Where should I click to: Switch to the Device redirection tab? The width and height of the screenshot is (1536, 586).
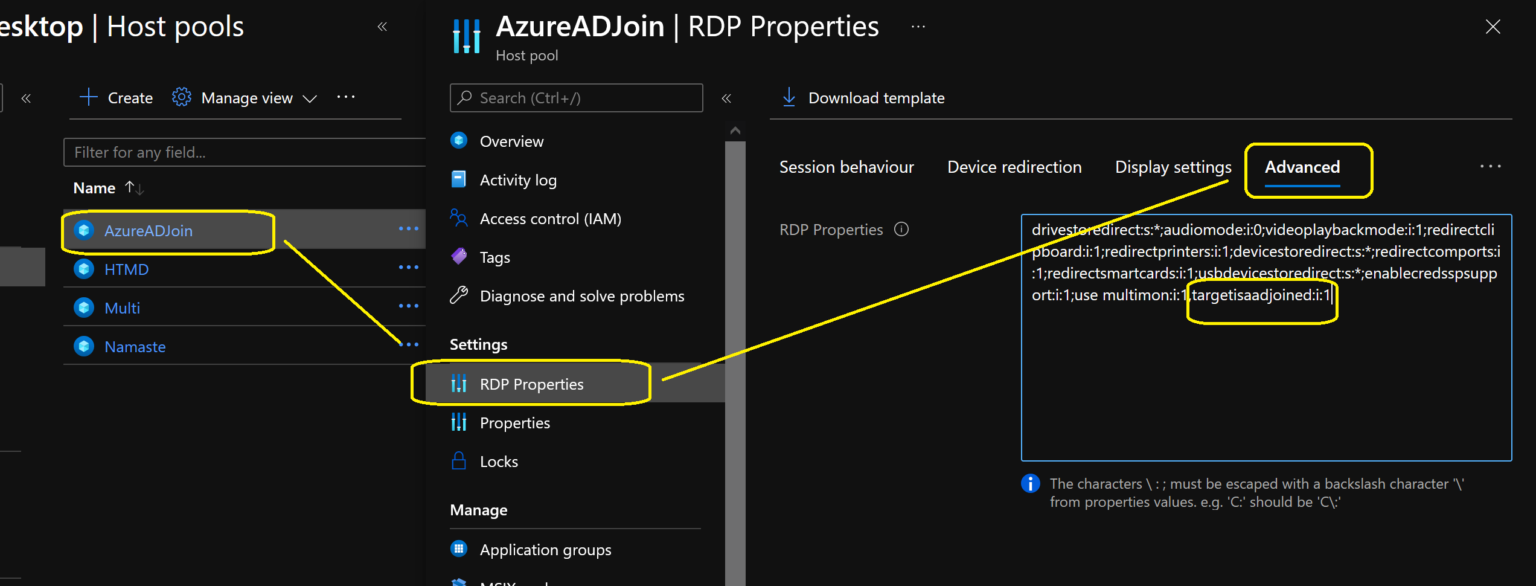(x=1014, y=167)
